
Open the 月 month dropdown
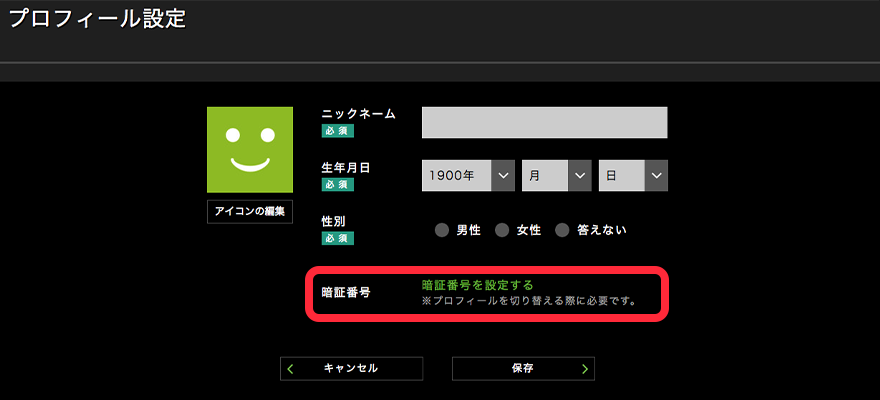tap(557, 176)
